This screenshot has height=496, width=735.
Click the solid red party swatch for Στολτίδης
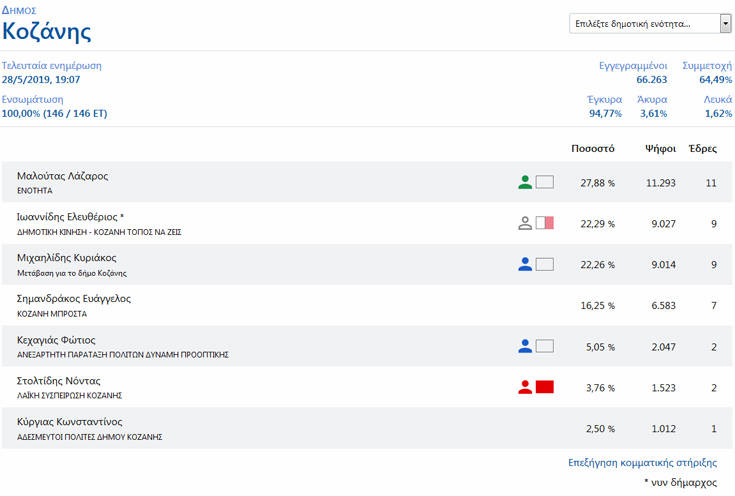coord(544,387)
